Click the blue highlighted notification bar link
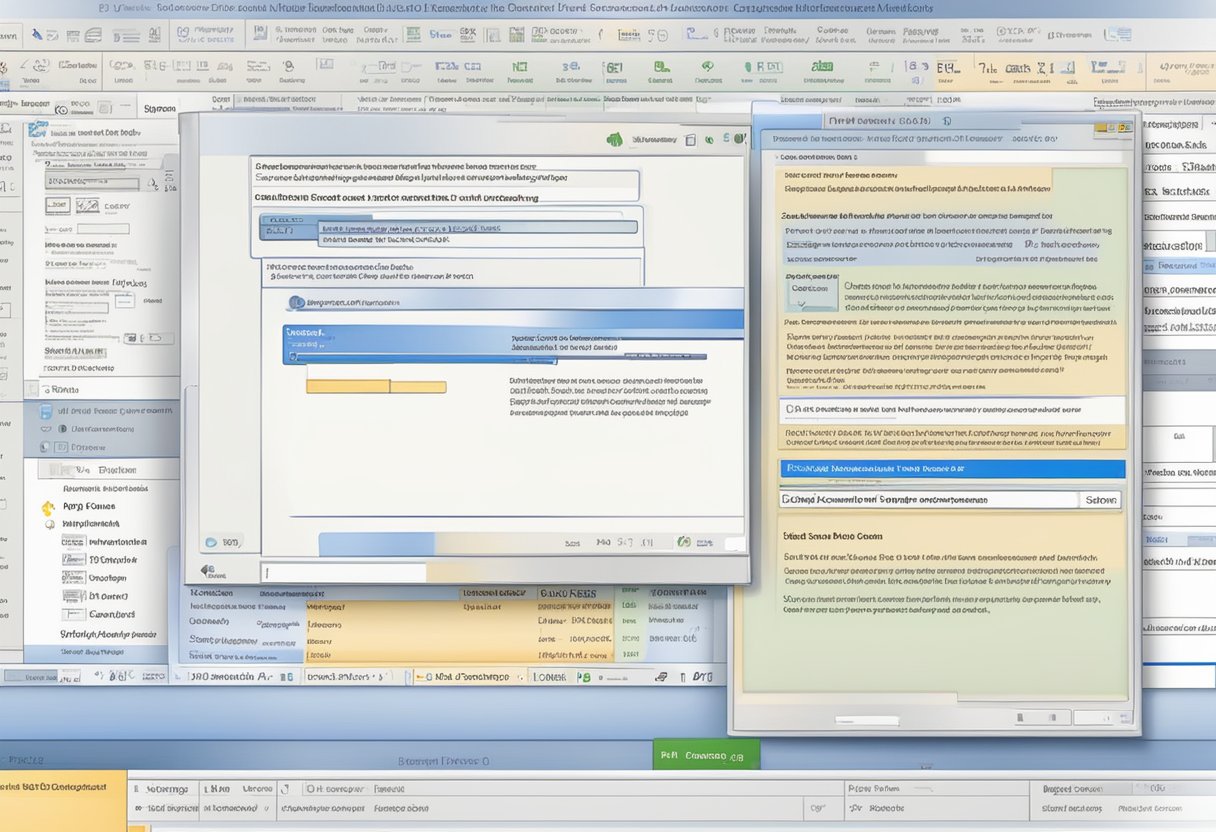This screenshot has width=1216, height=832. (945, 468)
